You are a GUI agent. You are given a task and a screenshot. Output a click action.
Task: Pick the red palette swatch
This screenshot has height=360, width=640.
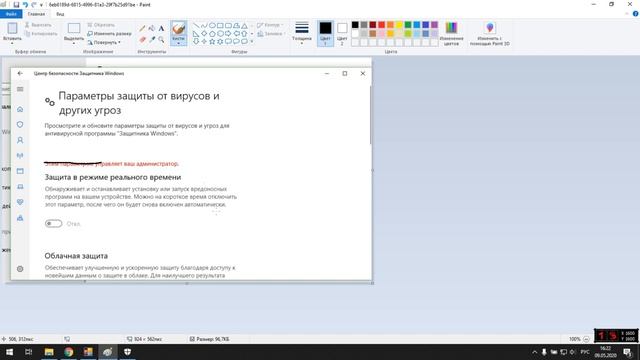pos(382,25)
